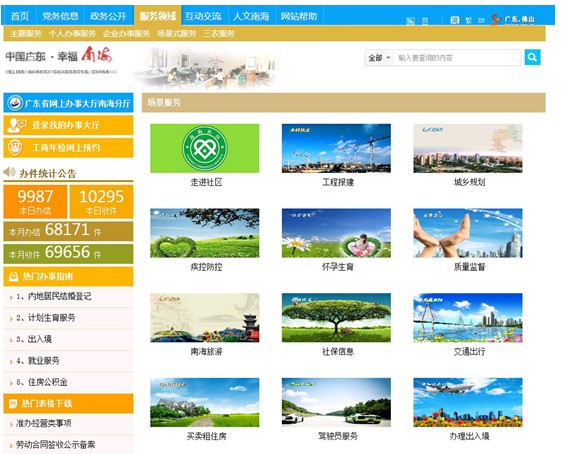561x454 pixels.
Task: Open the 劳动合同签收公示备案 link
Action: 55,445
